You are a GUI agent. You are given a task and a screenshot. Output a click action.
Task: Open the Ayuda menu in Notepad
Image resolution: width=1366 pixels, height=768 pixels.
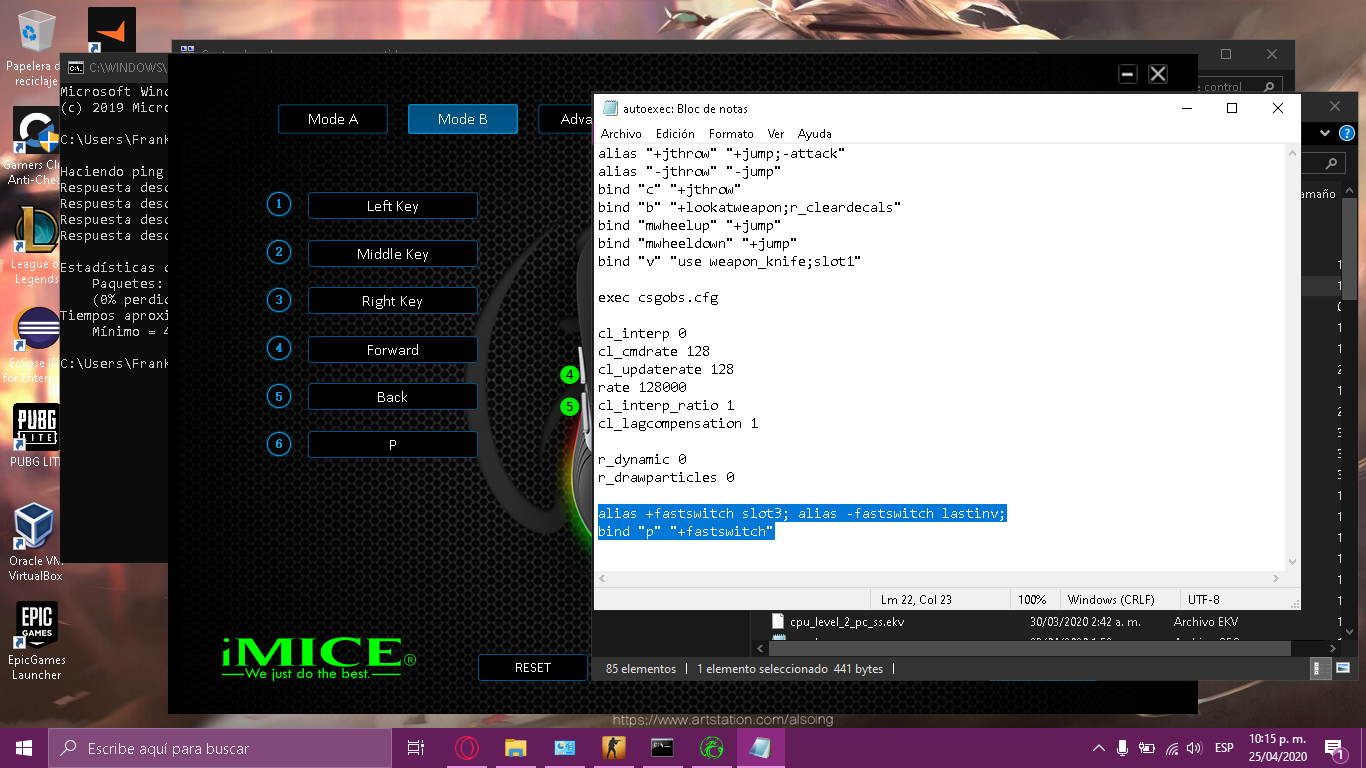click(814, 134)
